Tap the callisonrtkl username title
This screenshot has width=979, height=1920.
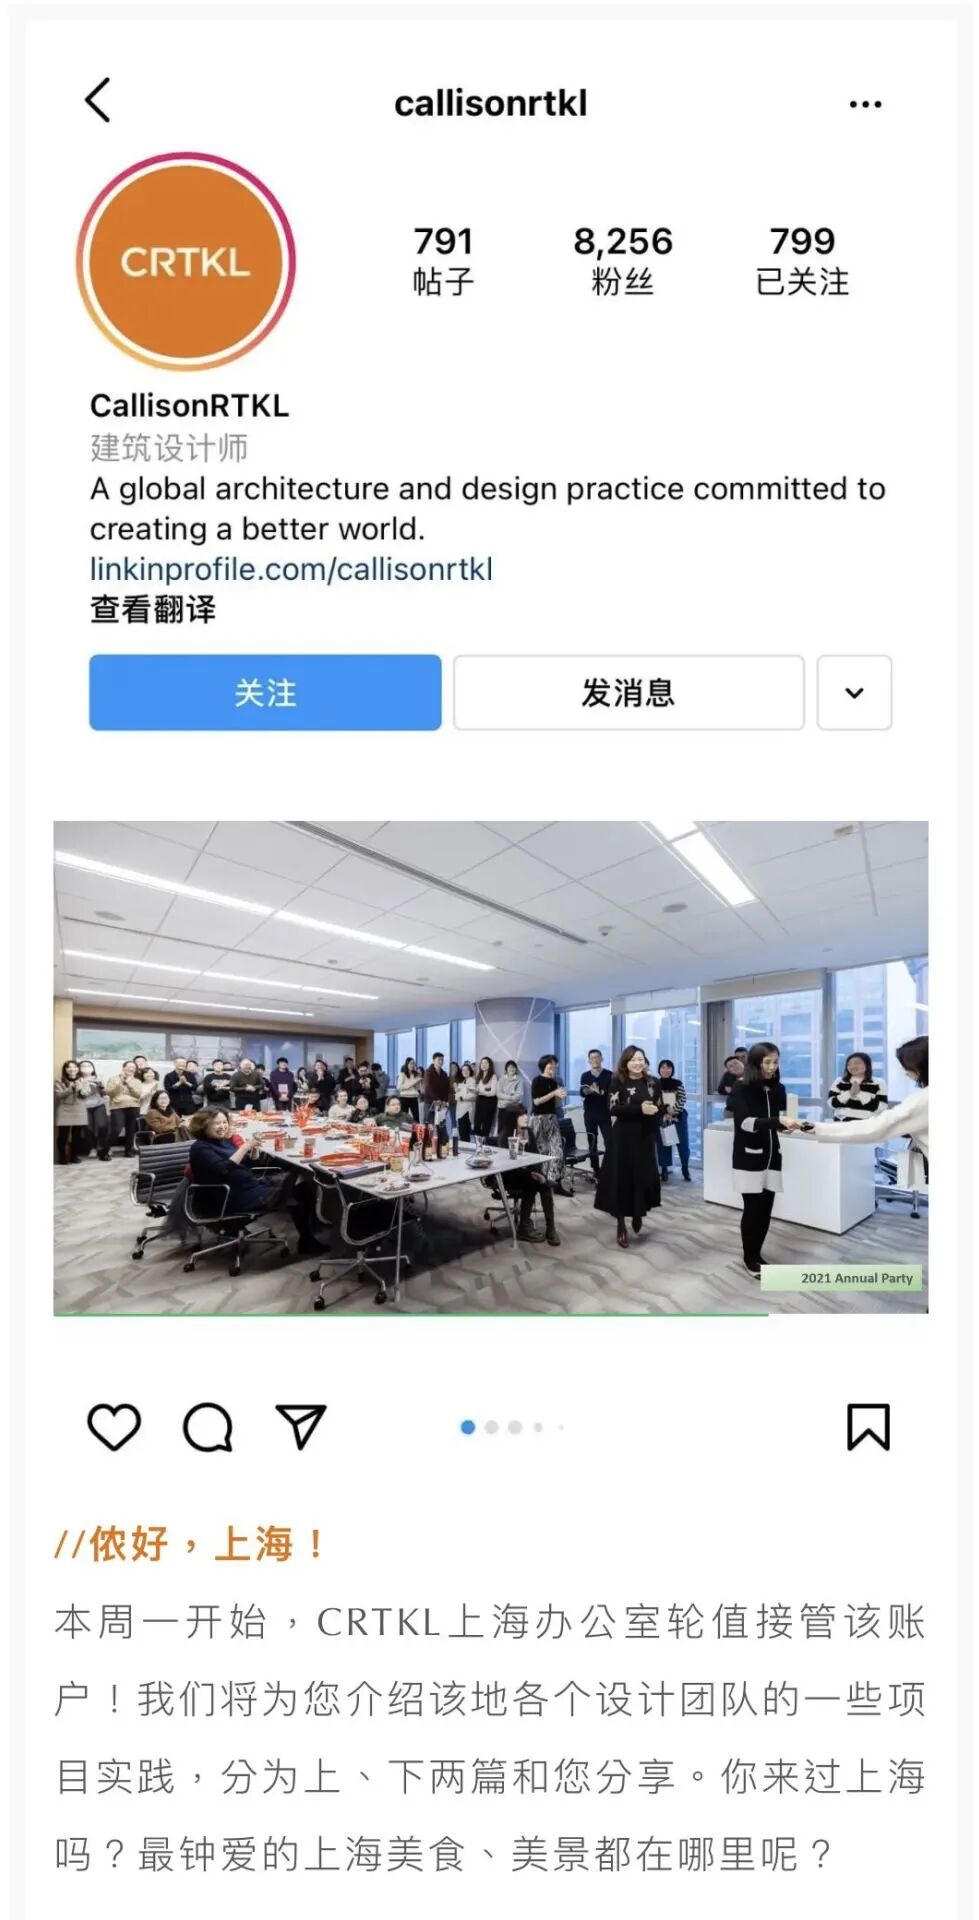point(490,103)
